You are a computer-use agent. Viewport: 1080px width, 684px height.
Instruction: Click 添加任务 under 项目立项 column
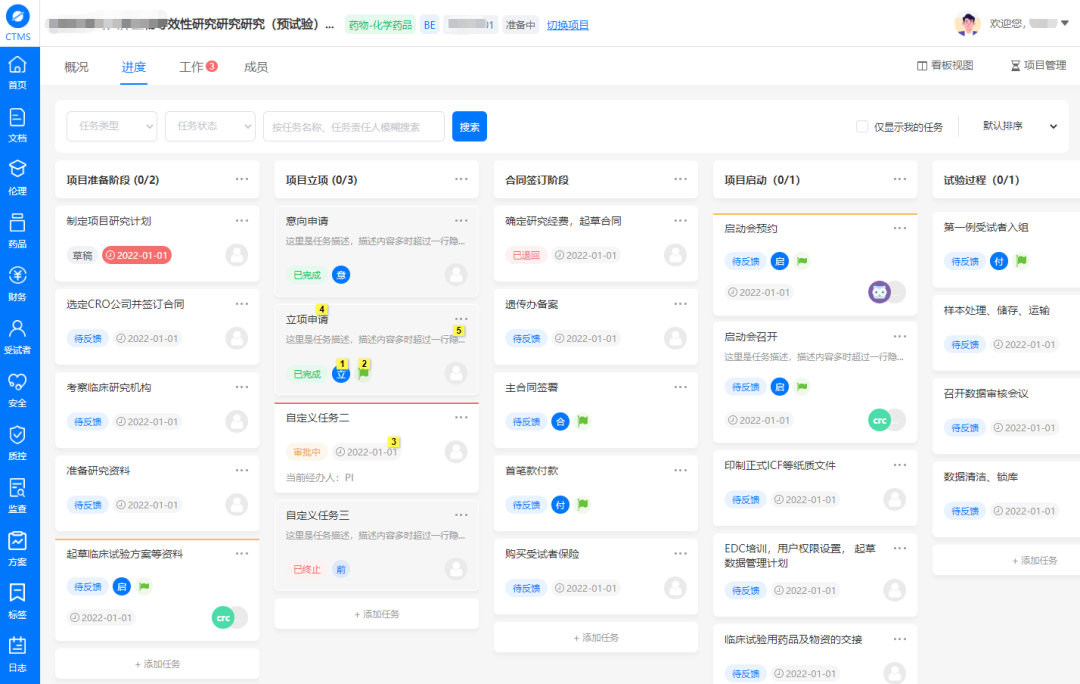377,614
